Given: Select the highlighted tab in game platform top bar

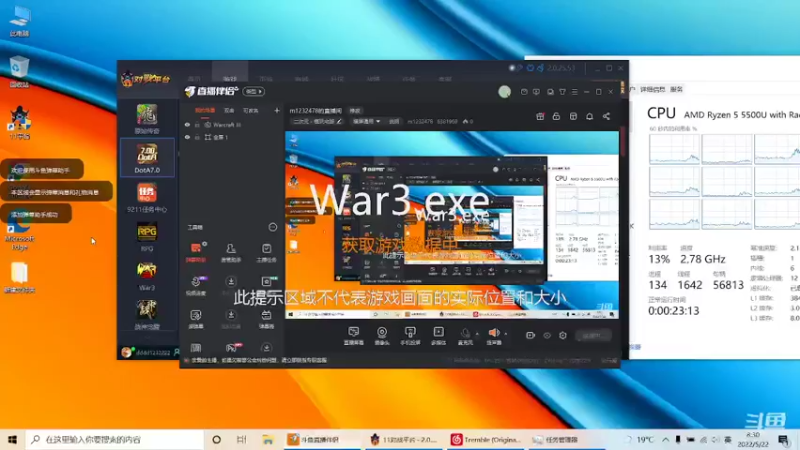Looking at the screenshot, I should tap(230, 73).
